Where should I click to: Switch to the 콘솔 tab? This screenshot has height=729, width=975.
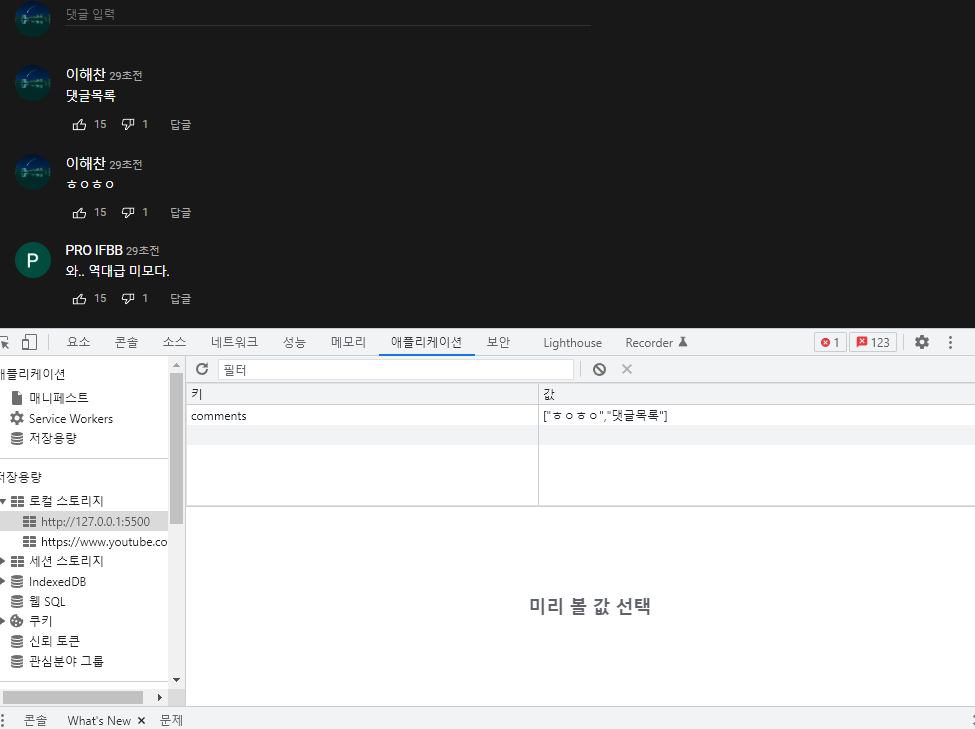tap(126, 342)
